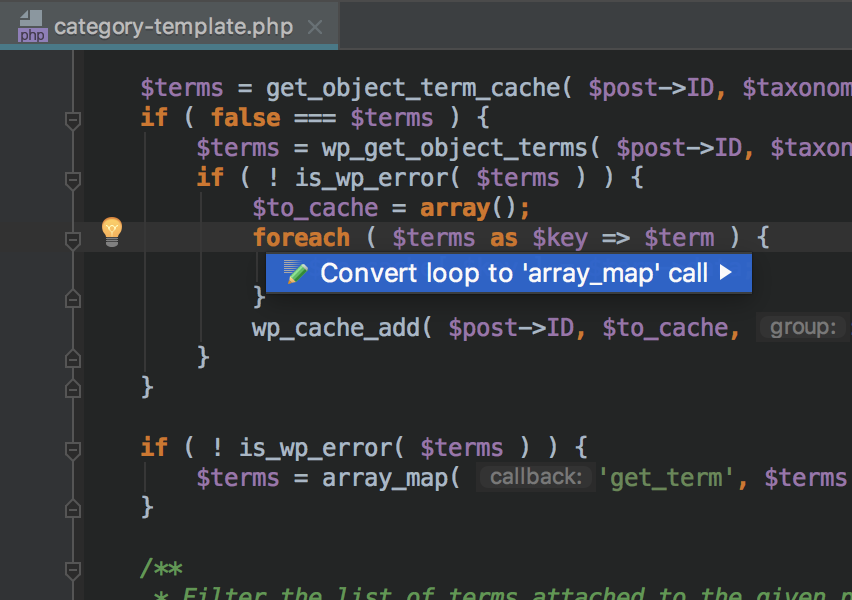Click the 'callback:' parameter hint

click(x=536, y=477)
